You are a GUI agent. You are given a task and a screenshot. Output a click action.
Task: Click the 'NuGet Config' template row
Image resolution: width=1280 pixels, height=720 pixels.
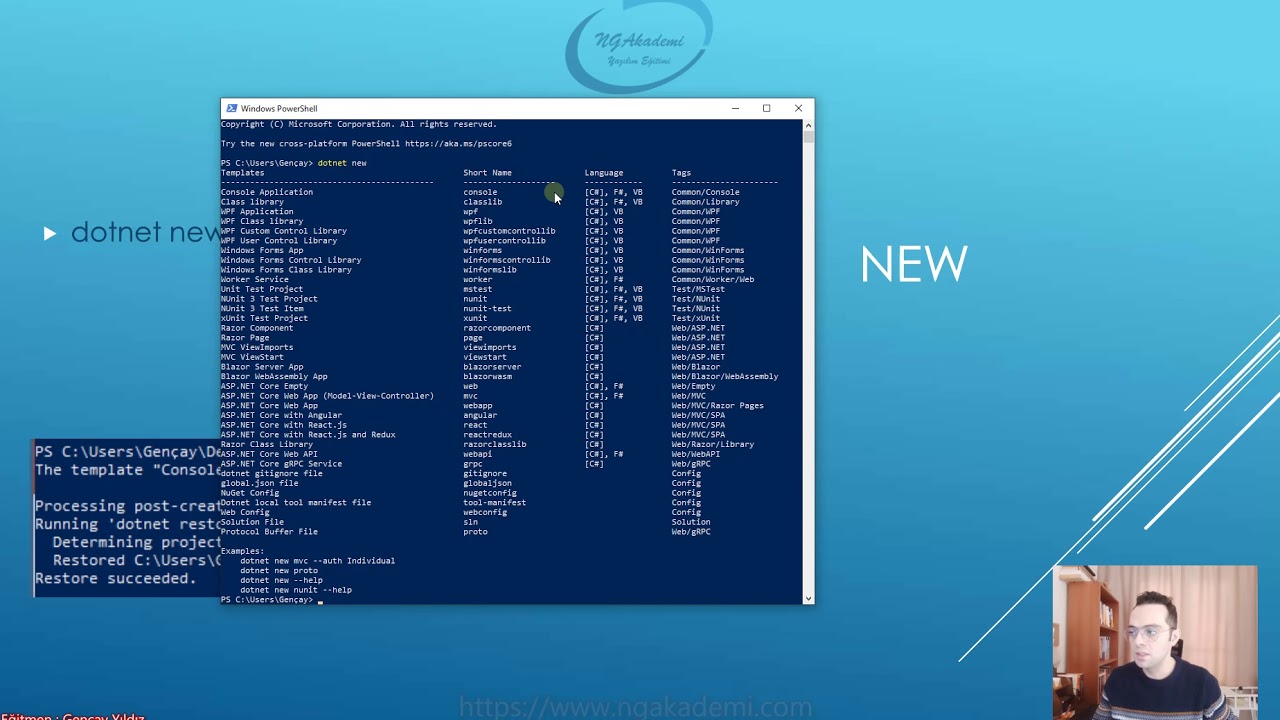(x=499, y=493)
